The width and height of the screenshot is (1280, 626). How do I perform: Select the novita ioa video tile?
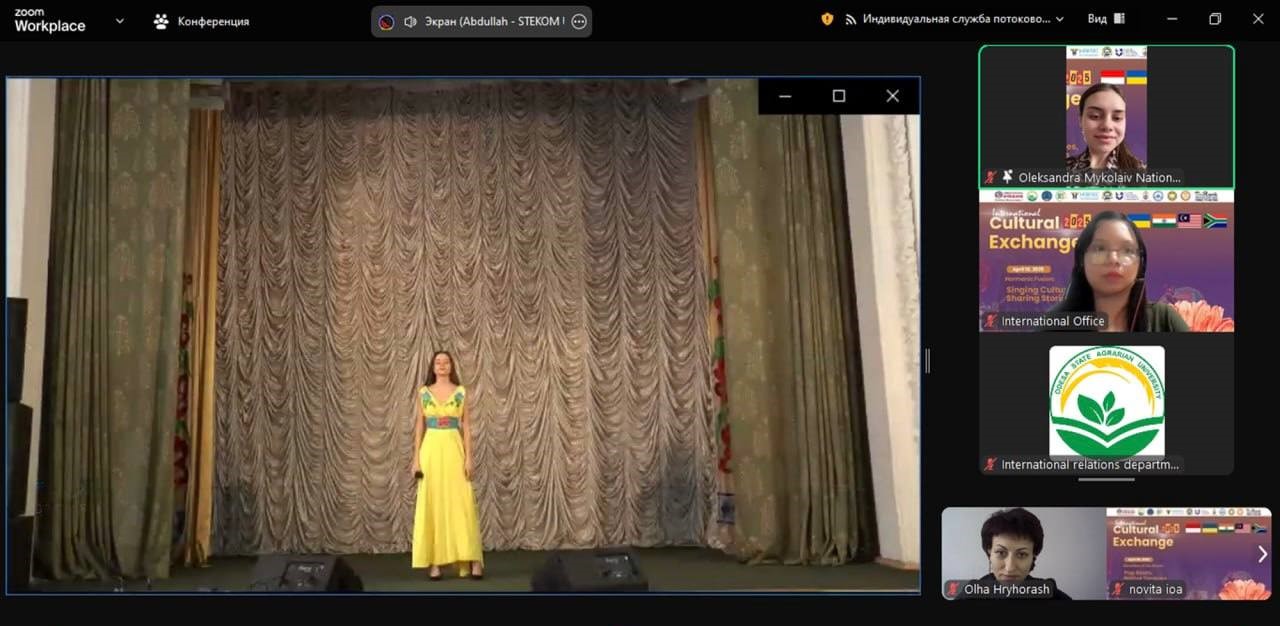click(1189, 553)
